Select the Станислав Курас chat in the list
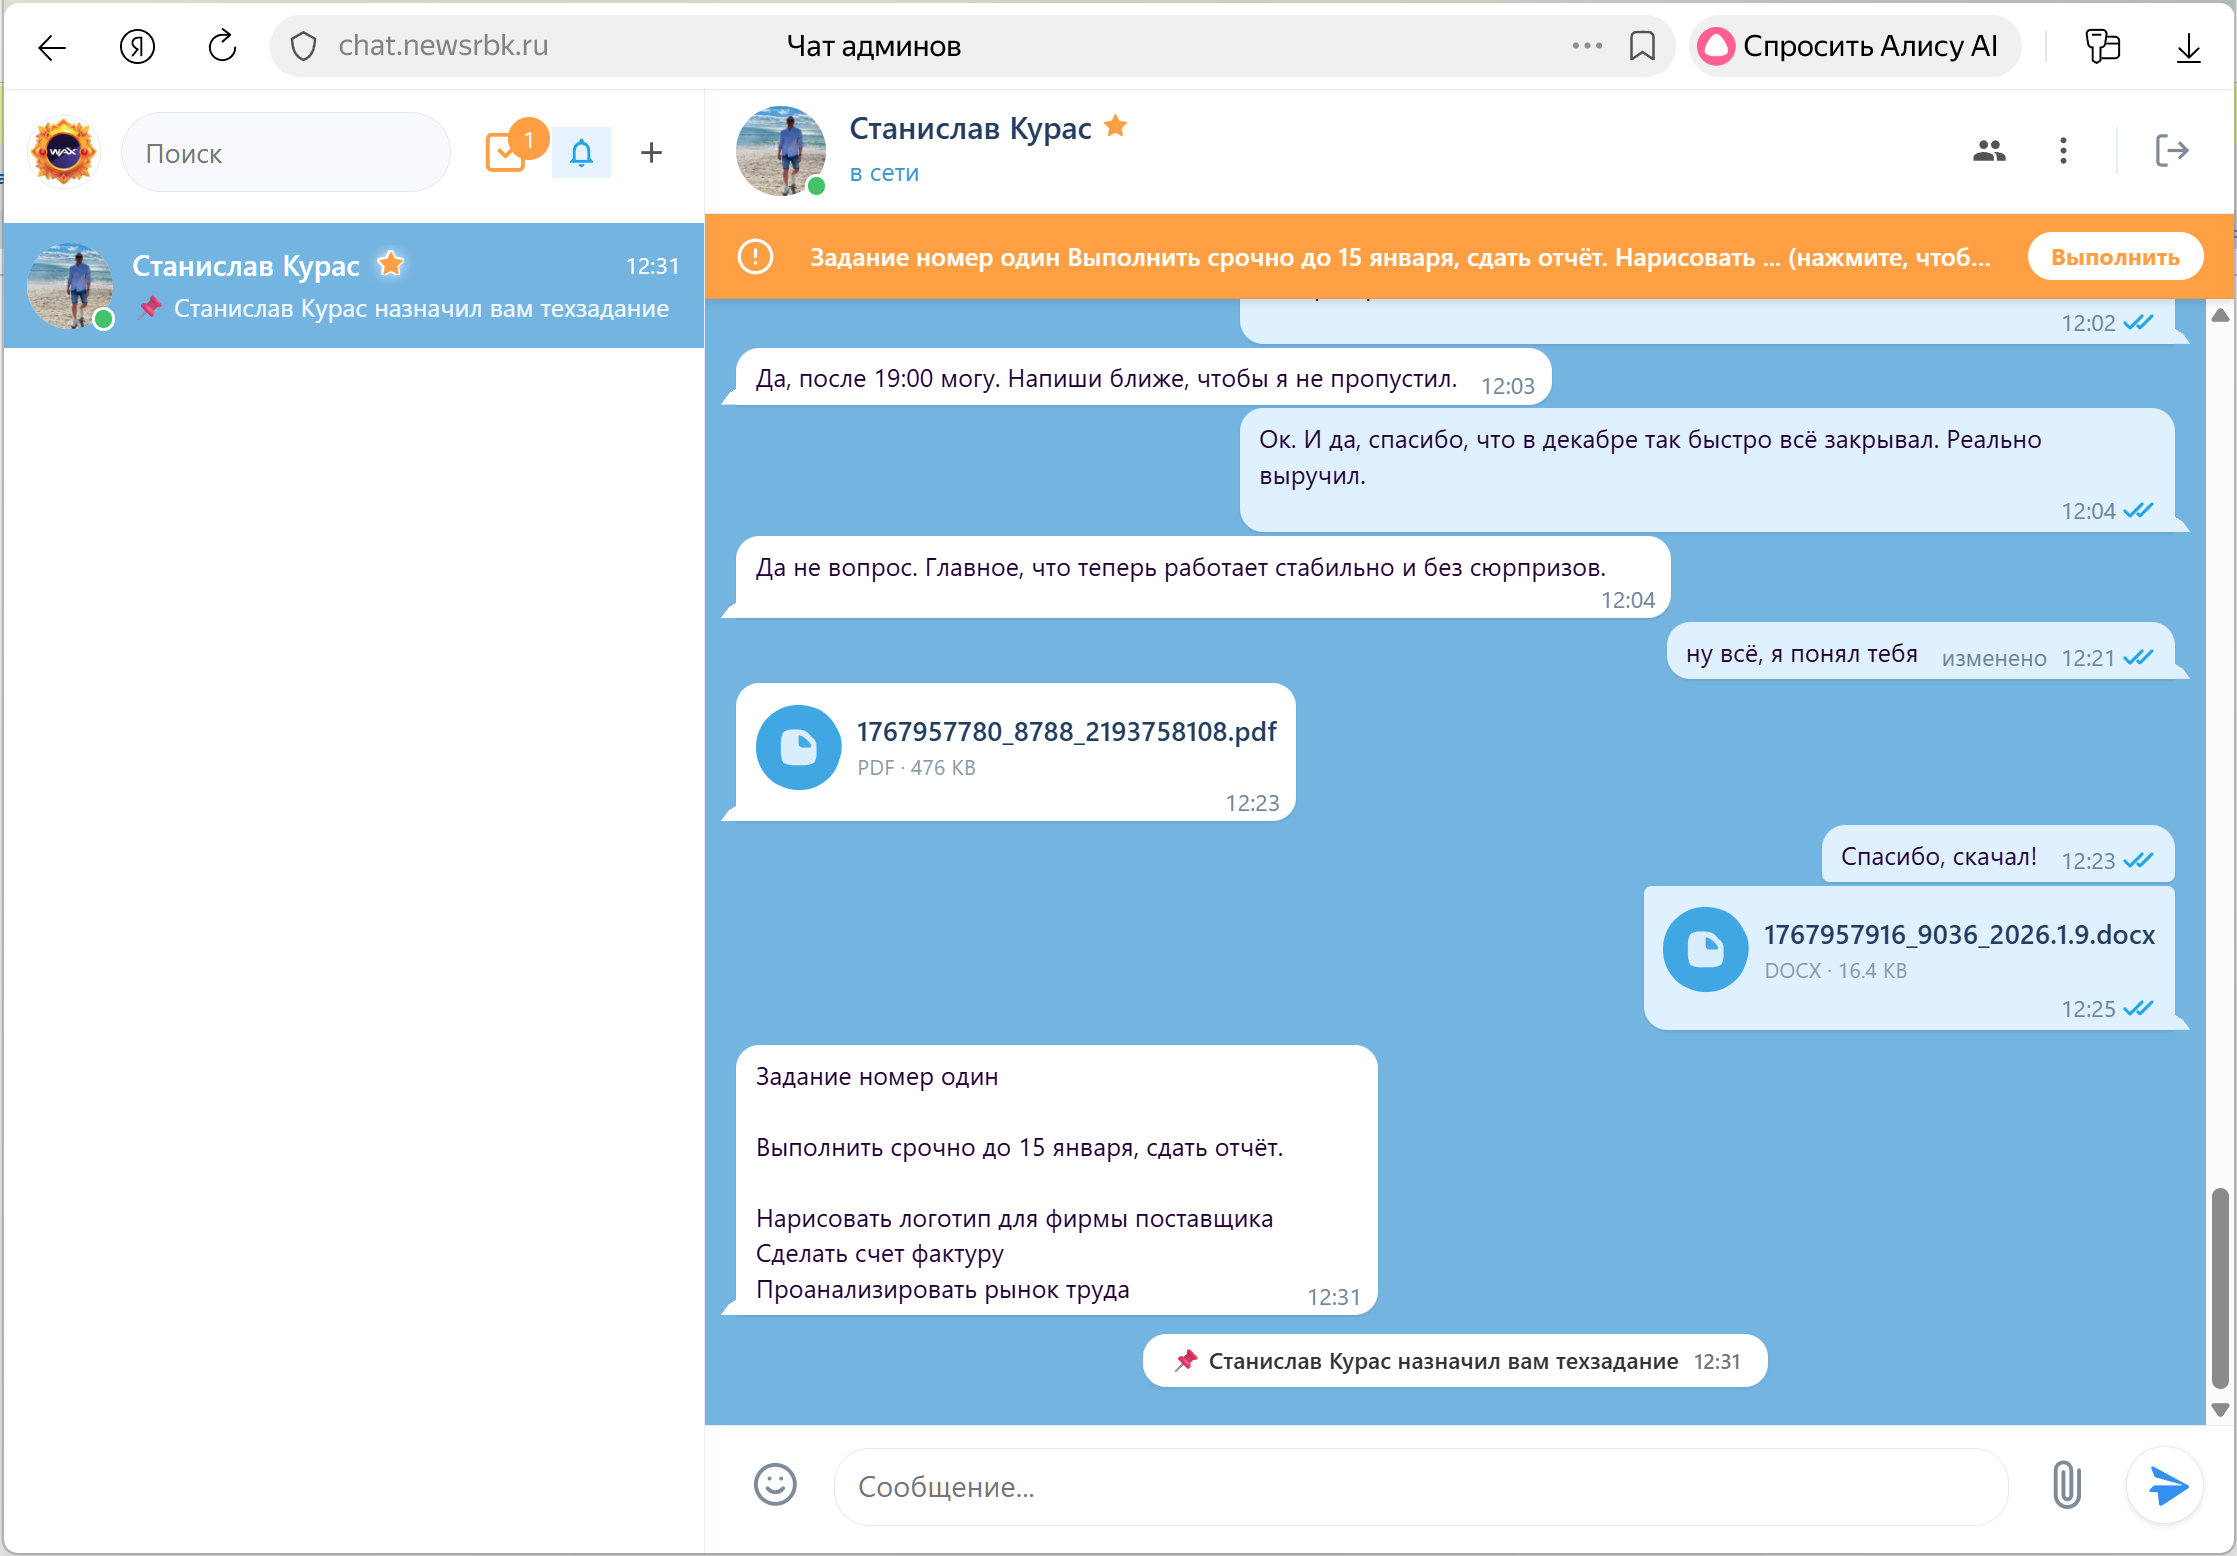Image resolution: width=2237 pixels, height=1556 pixels. tap(354, 286)
